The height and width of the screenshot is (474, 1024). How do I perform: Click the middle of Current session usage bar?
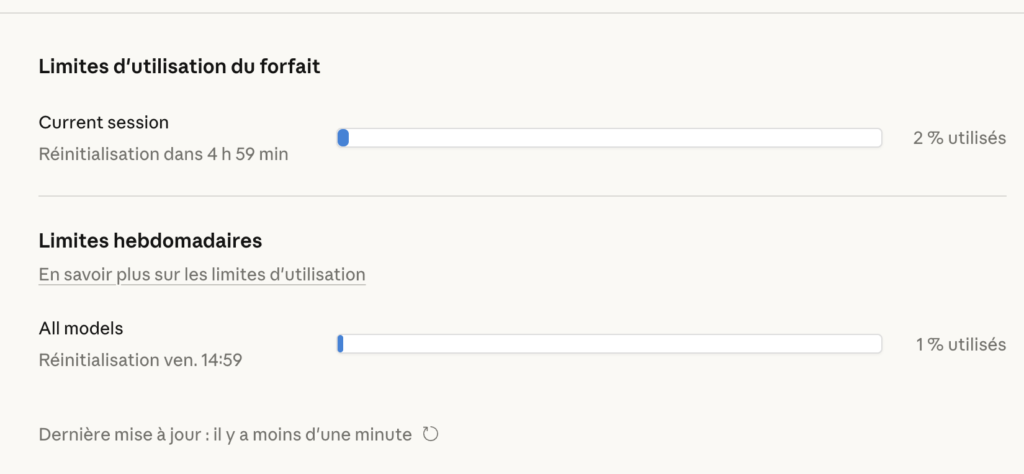[609, 138]
